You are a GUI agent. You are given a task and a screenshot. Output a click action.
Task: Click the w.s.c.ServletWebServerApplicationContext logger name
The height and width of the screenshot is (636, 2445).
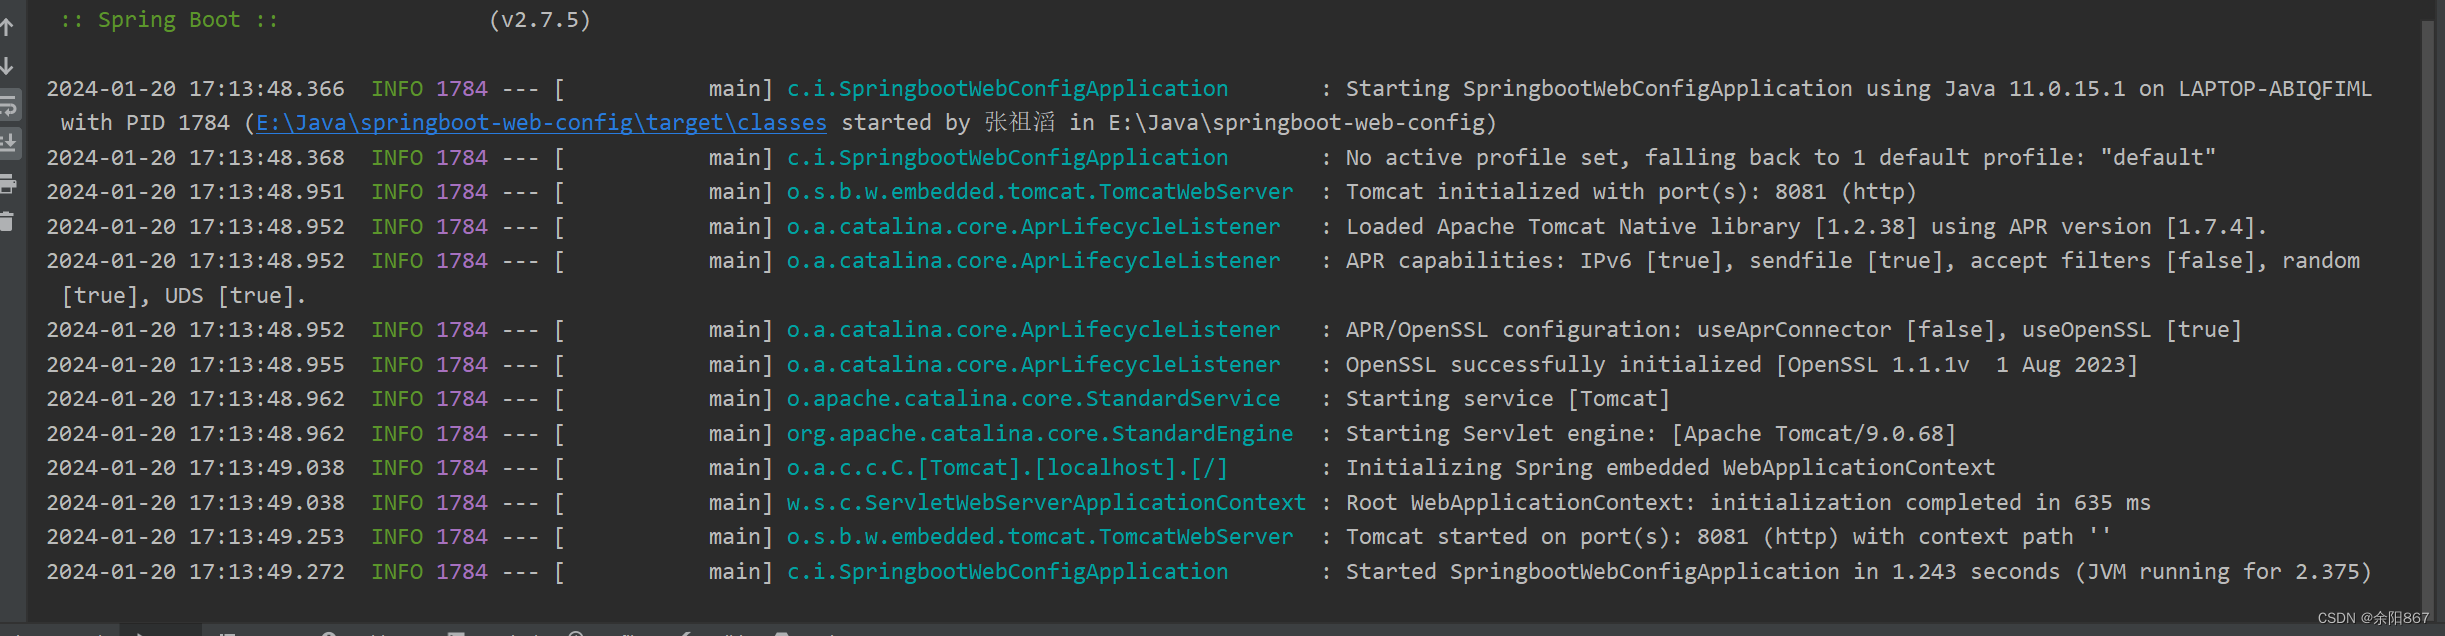[1046, 503]
